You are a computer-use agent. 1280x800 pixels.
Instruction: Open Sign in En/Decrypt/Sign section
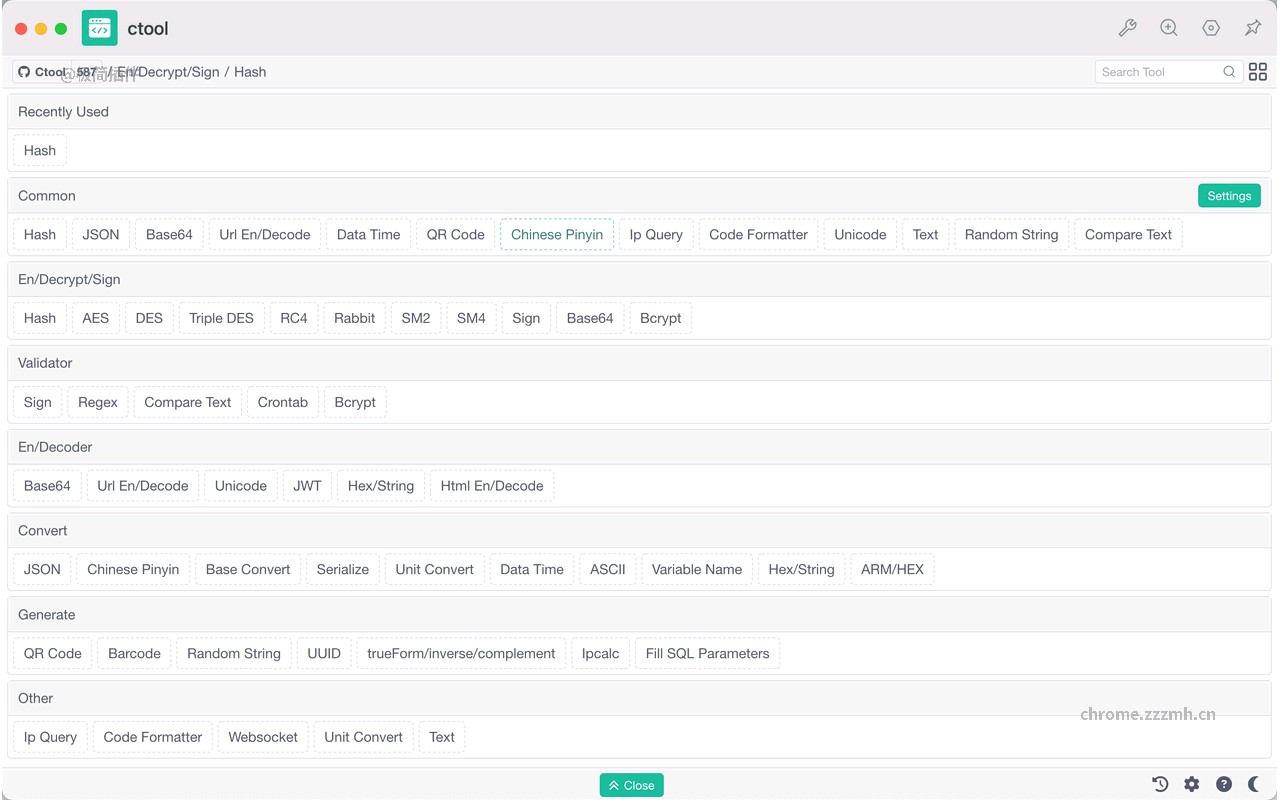tap(526, 319)
